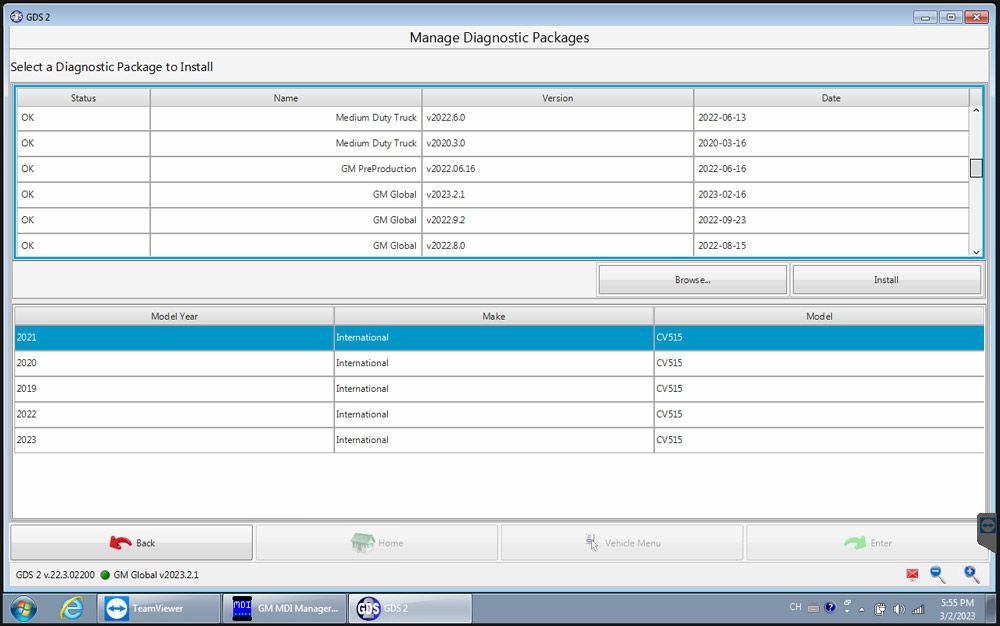Click the Back button
1000x626 pixels.
click(131, 542)
